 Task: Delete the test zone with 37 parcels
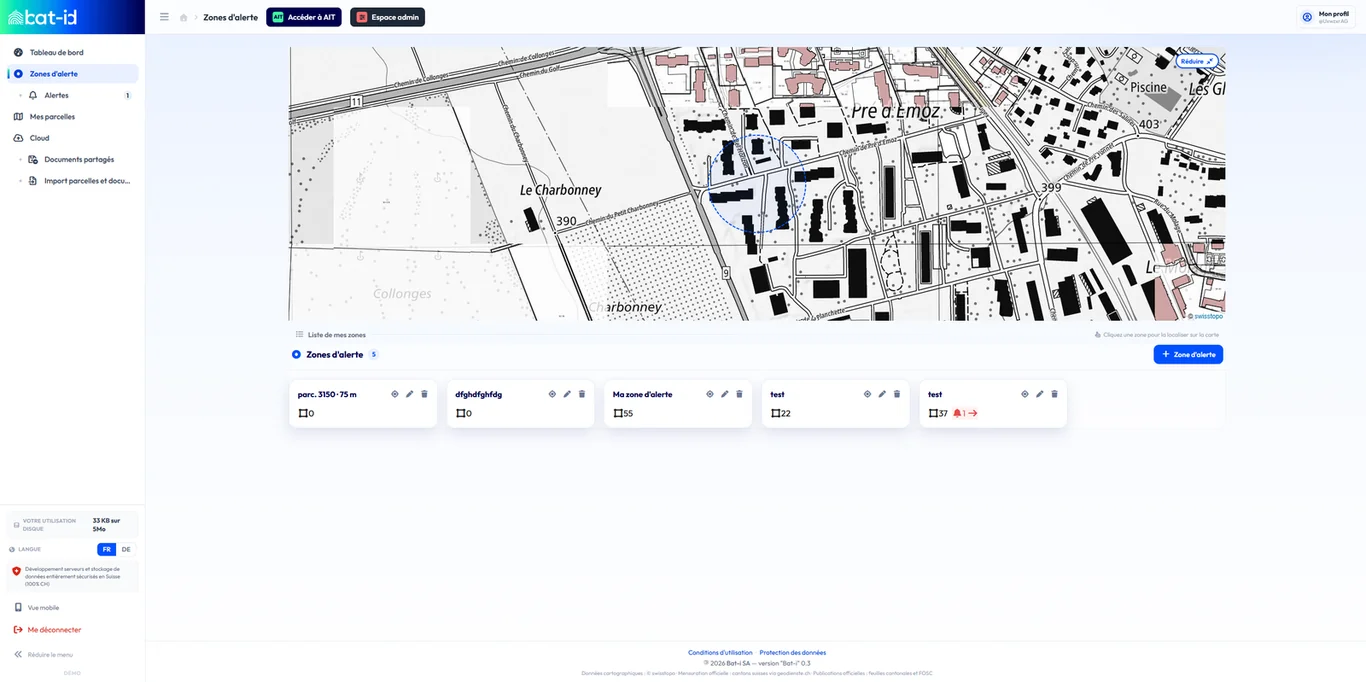1054,394
